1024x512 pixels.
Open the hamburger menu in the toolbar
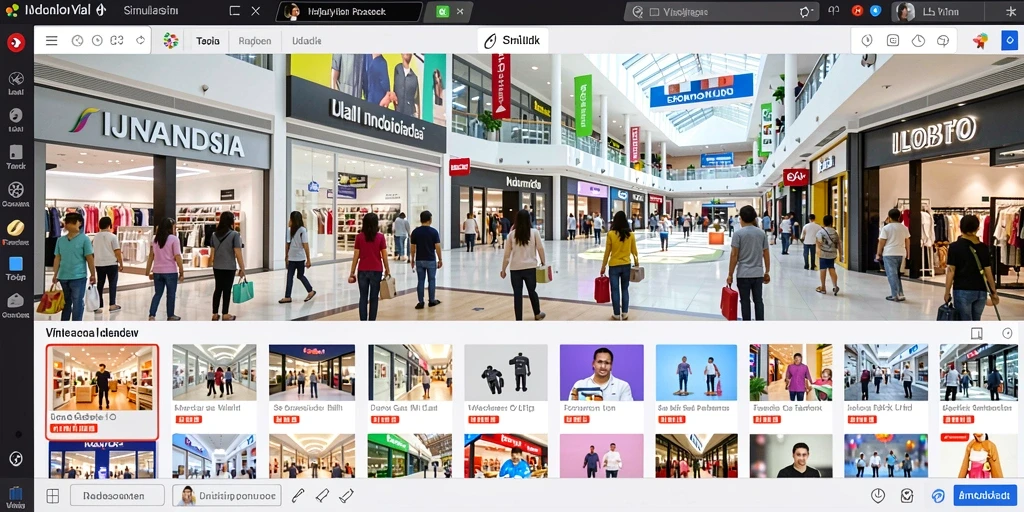coord(52,40)
